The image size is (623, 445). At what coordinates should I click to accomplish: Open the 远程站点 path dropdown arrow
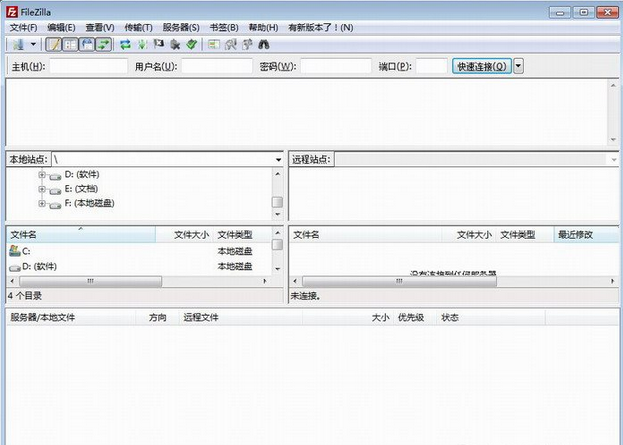(x=614, y=160)
